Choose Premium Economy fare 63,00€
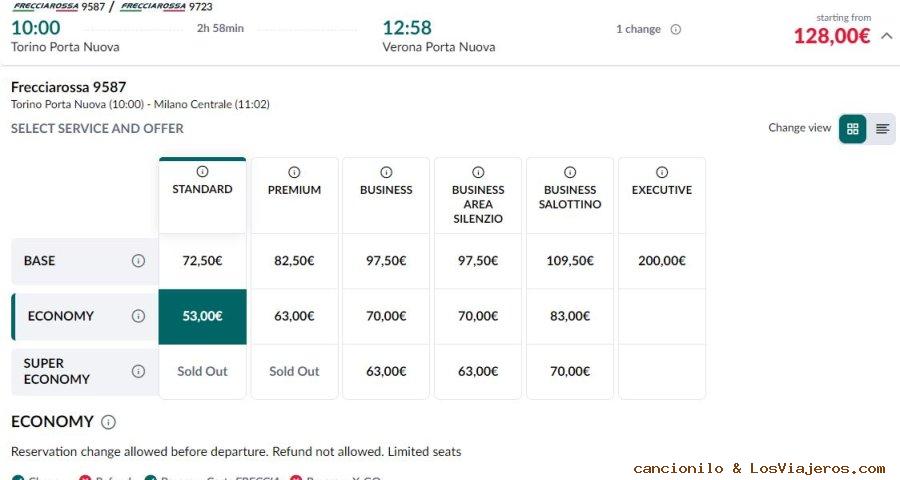The height and width of the screenshot is (480, 900). pyautogui.click(x=294, y=316)
